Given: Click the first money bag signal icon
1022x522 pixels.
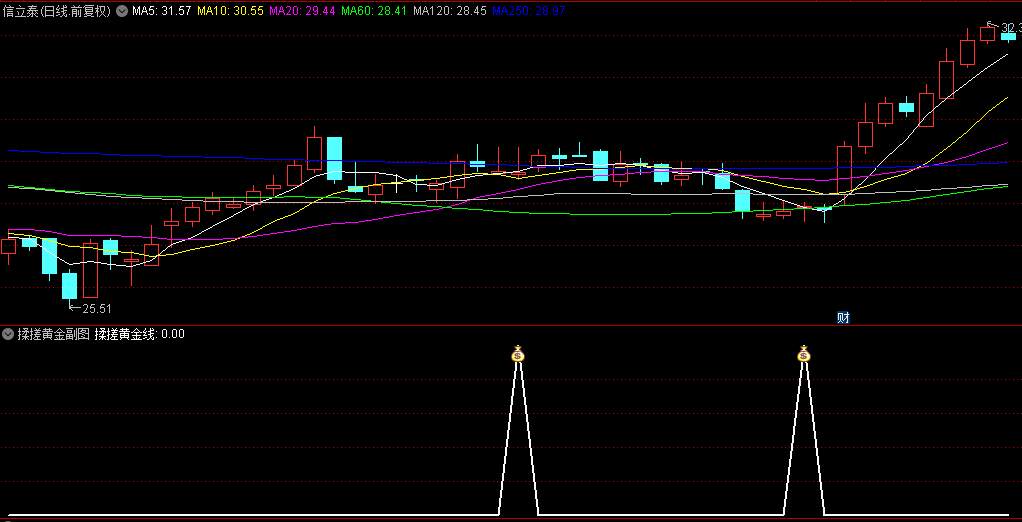Looking at the screenshot, I should pos(518,354).
